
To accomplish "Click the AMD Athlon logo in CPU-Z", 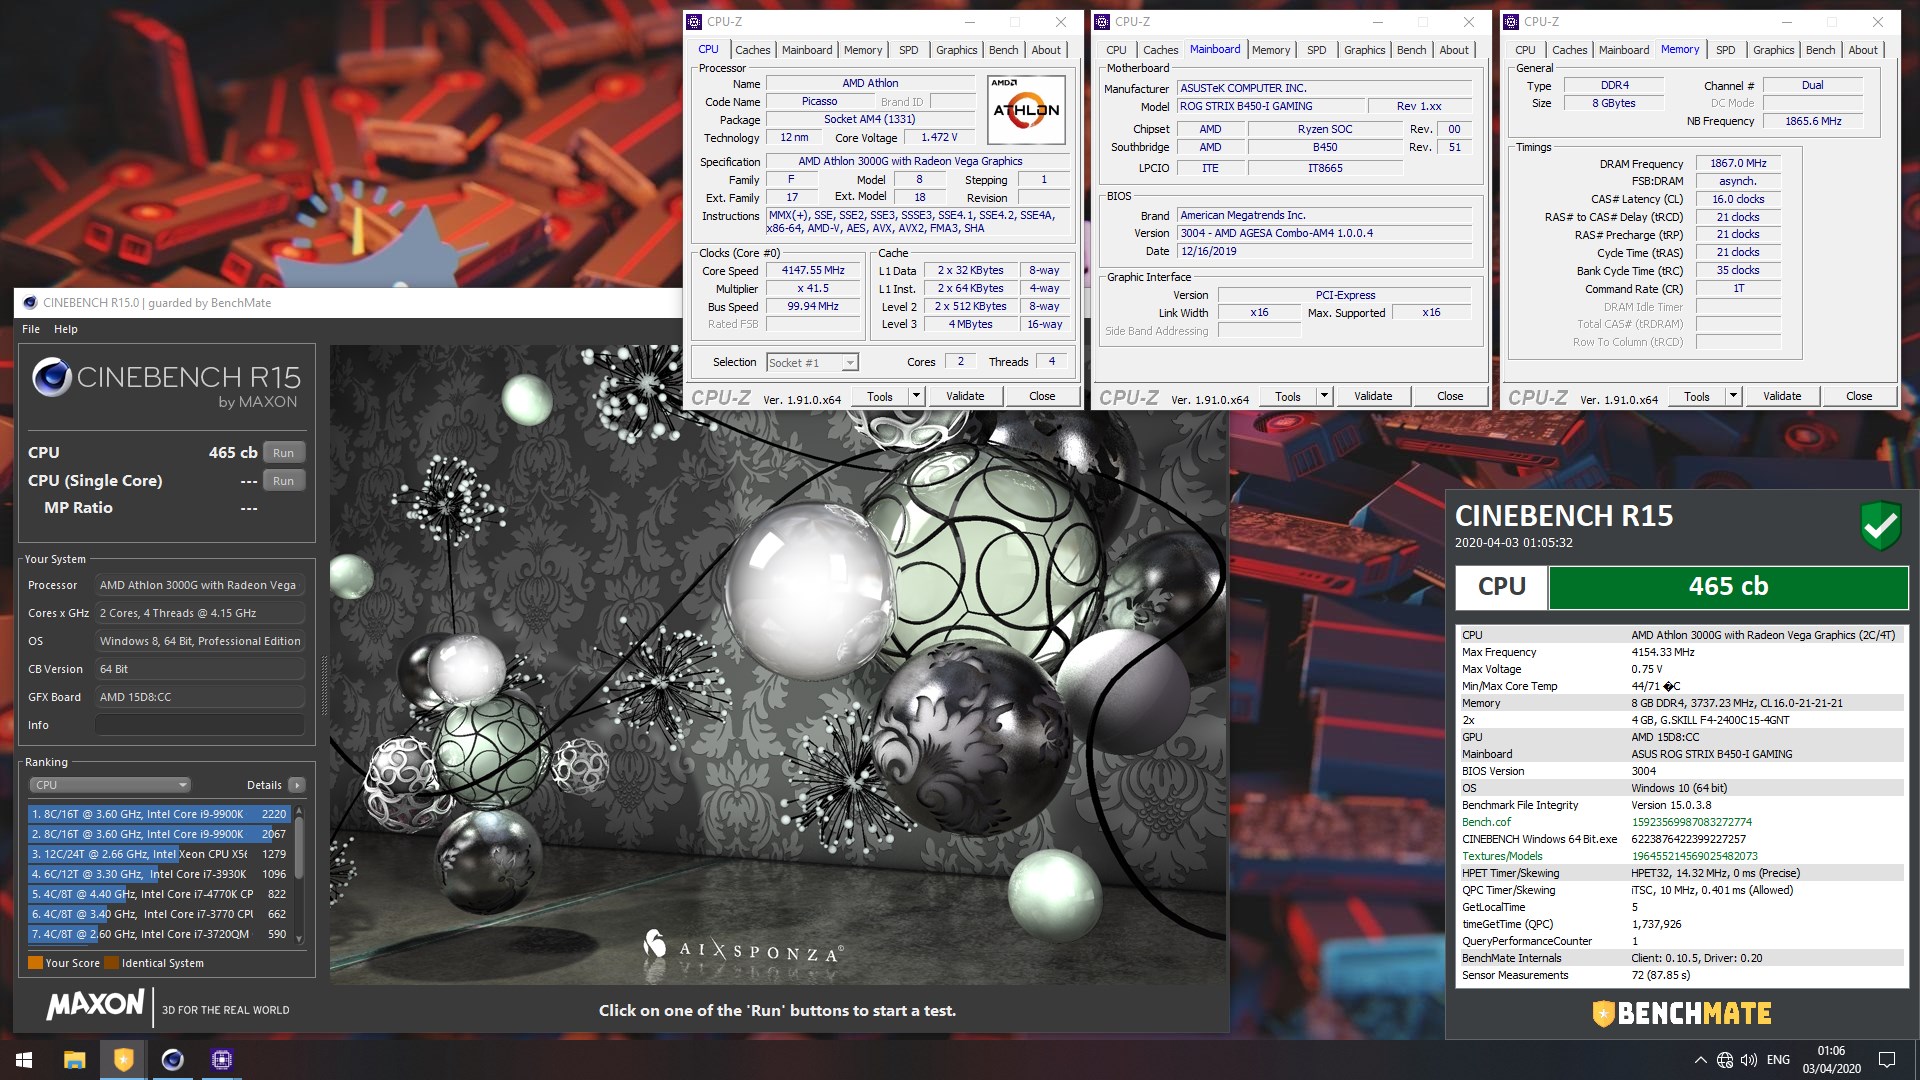I will coord(1026,110).
